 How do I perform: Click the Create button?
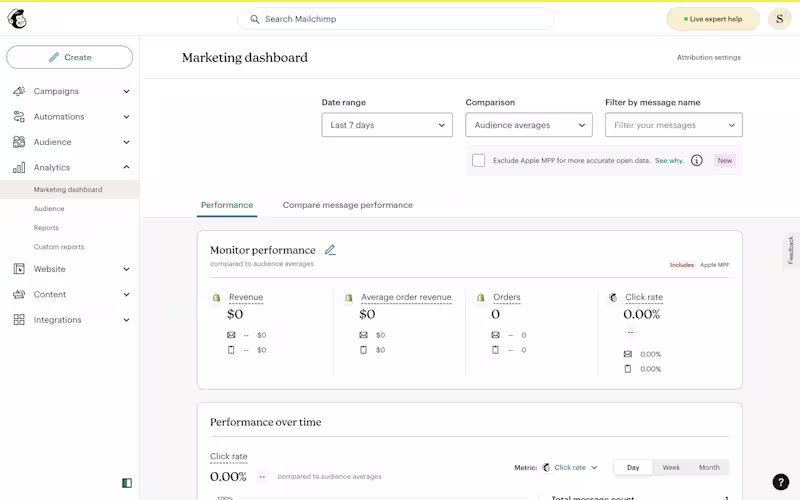(69, 57)
